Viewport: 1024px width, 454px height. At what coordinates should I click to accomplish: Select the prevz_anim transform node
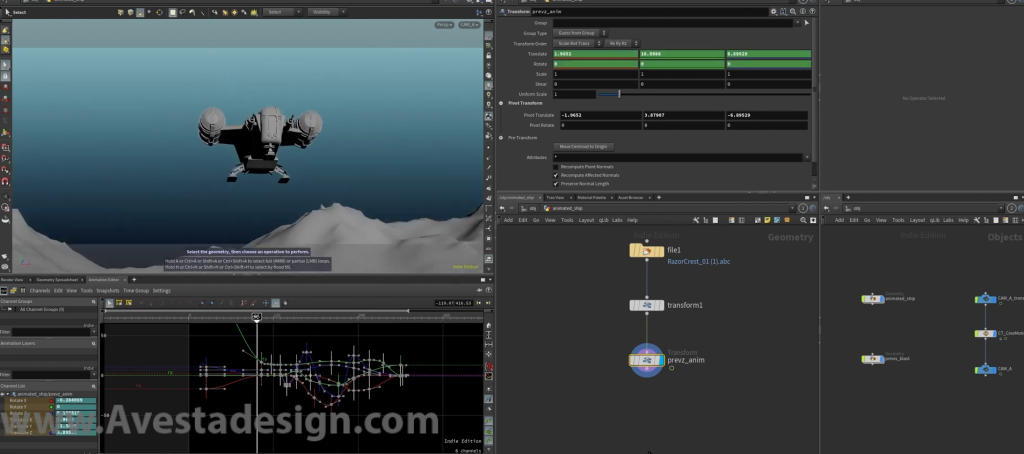(x=647, y=360)
